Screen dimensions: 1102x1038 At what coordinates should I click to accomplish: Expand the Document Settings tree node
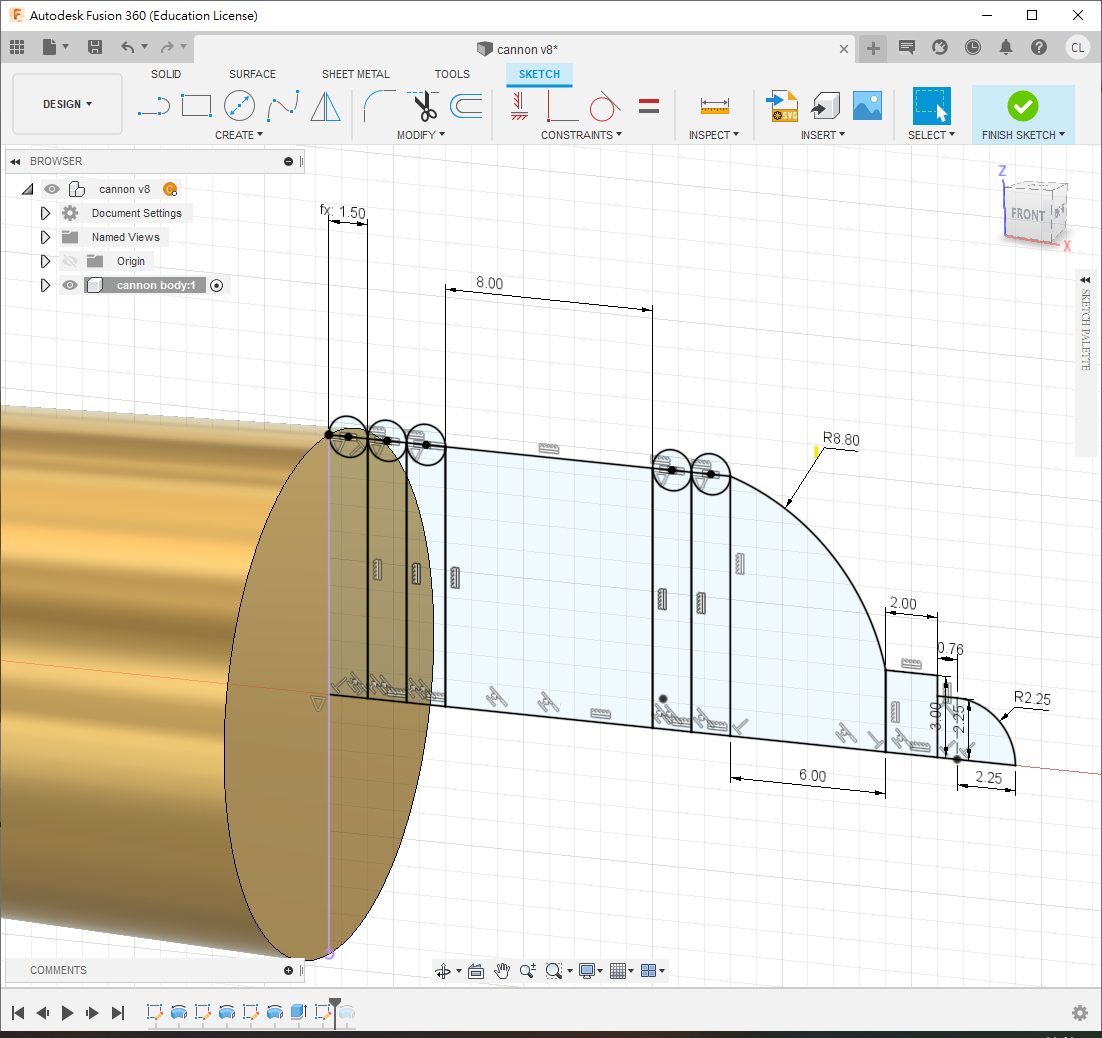click(45, 213)
